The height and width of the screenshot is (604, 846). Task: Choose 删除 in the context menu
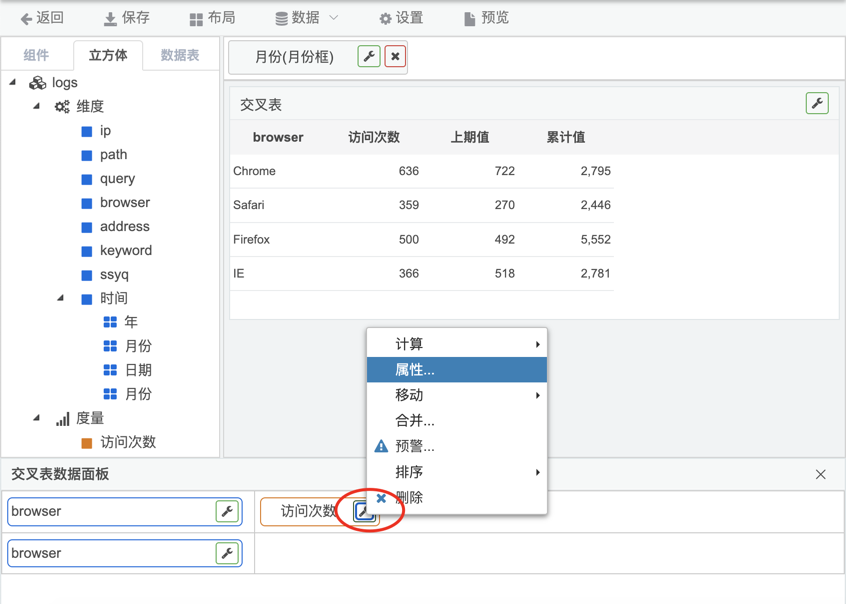point(409,498)
